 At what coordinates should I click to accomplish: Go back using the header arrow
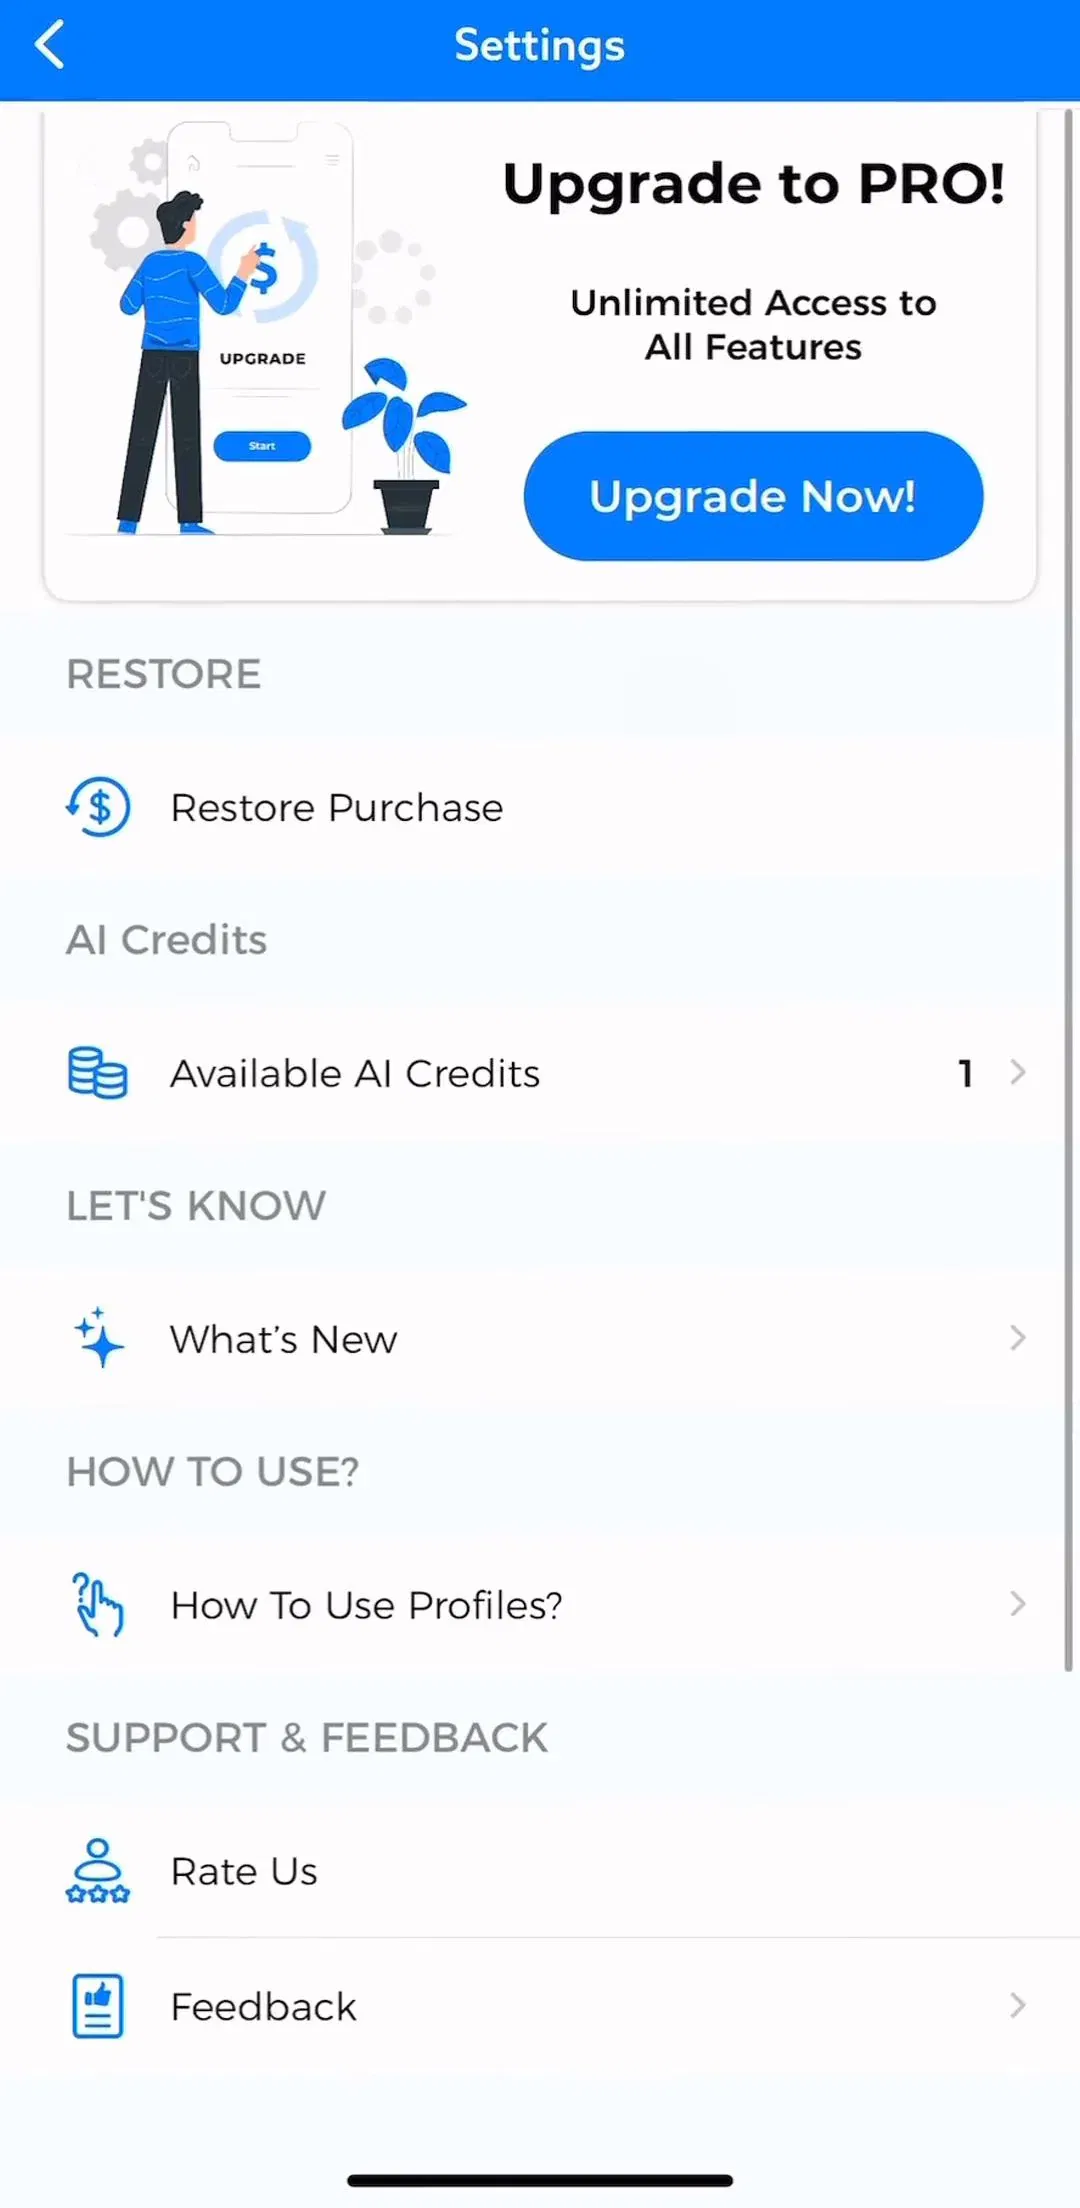click(x=49, y=45)
